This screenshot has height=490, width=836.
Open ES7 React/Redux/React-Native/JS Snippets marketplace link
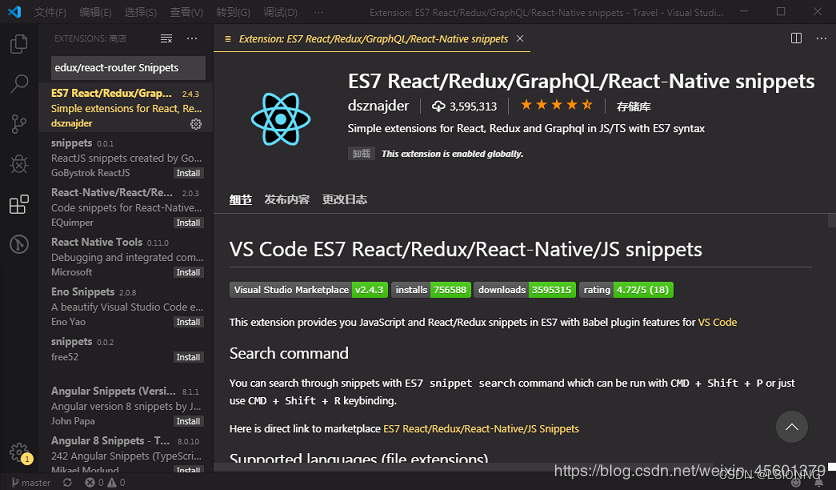click(x=481, y=429)
